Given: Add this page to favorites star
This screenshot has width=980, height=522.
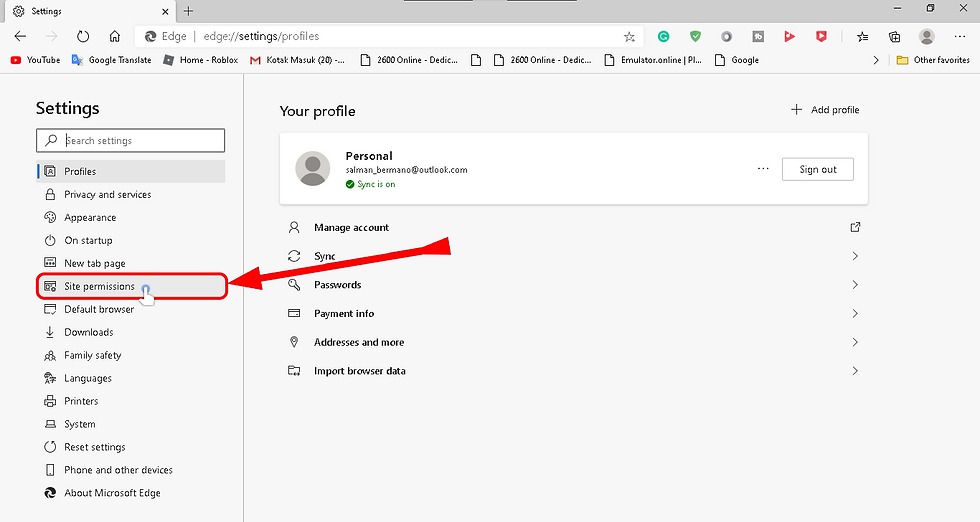Looking at the screenshot, I should point(629,37).
